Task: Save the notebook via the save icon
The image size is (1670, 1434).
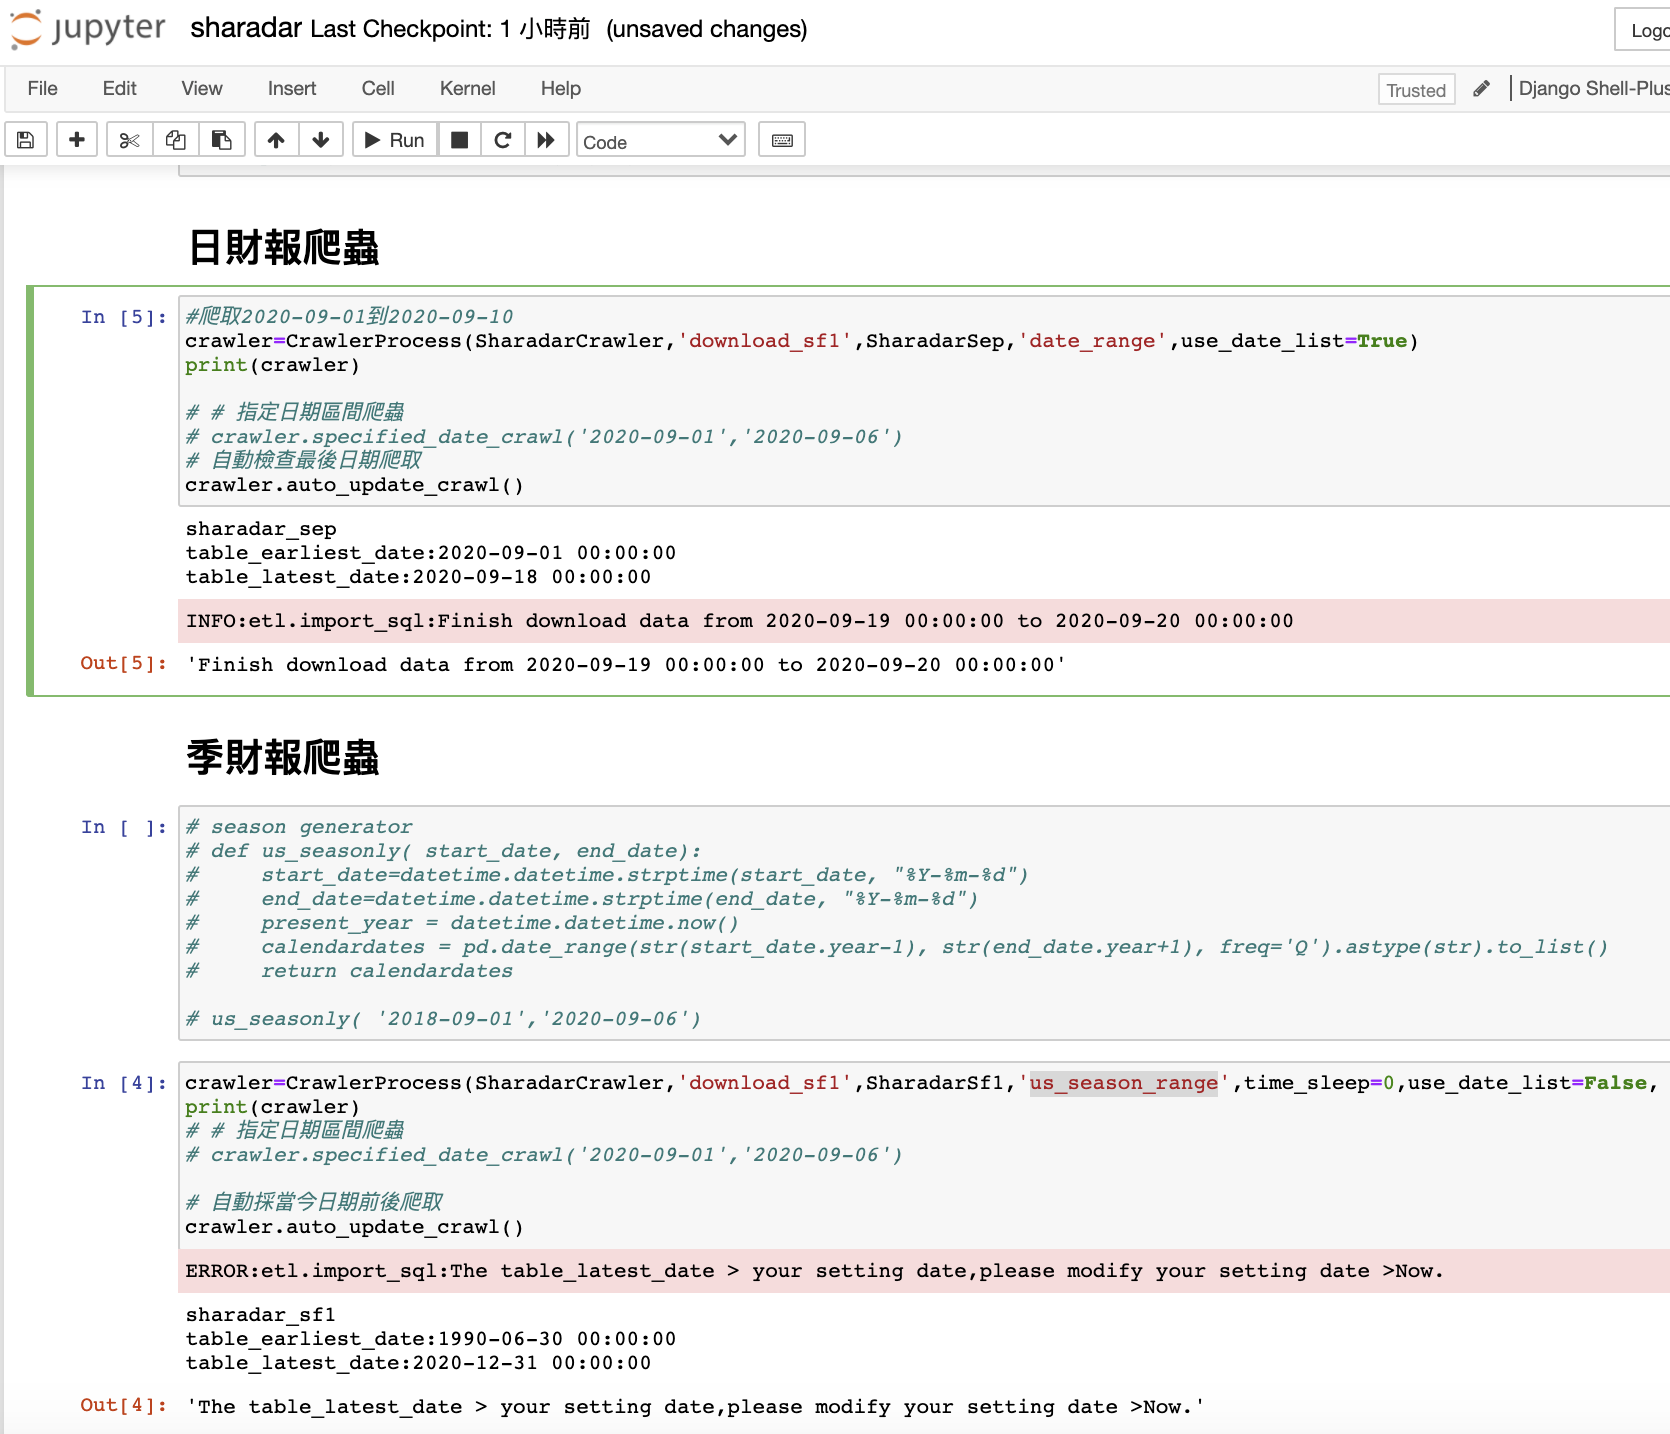Action: [25, 139]
